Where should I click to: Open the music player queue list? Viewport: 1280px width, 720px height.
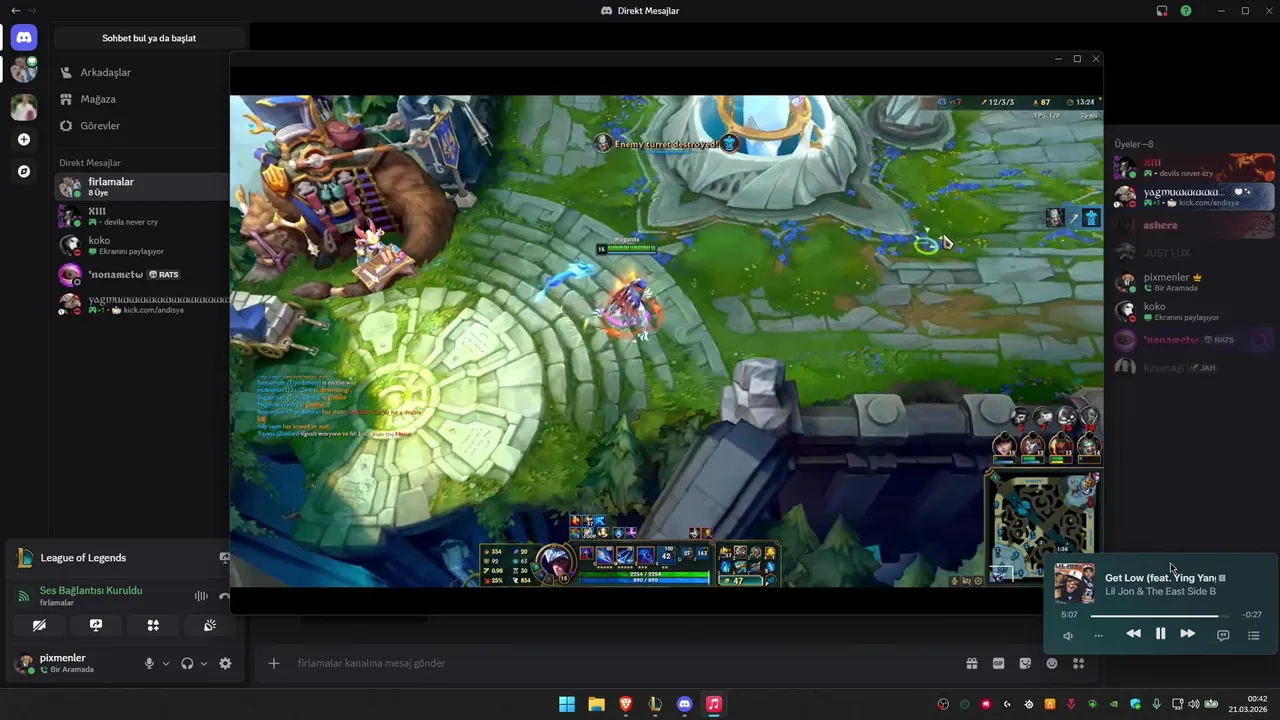point(1254,635)
